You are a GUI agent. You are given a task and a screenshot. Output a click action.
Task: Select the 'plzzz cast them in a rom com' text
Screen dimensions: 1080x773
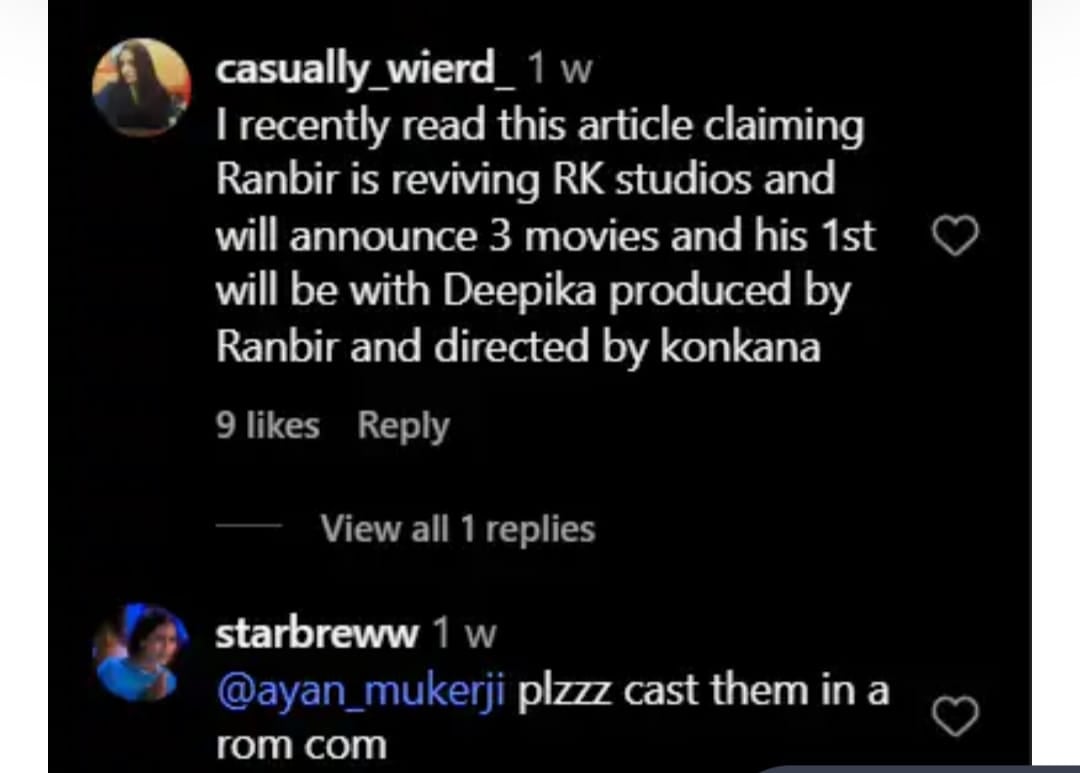pyautogui.click(x=552, y=717)
